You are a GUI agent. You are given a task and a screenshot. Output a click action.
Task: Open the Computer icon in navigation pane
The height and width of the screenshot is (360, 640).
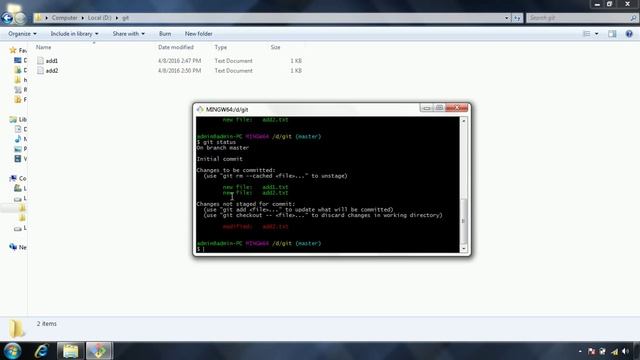pos(13,178)
